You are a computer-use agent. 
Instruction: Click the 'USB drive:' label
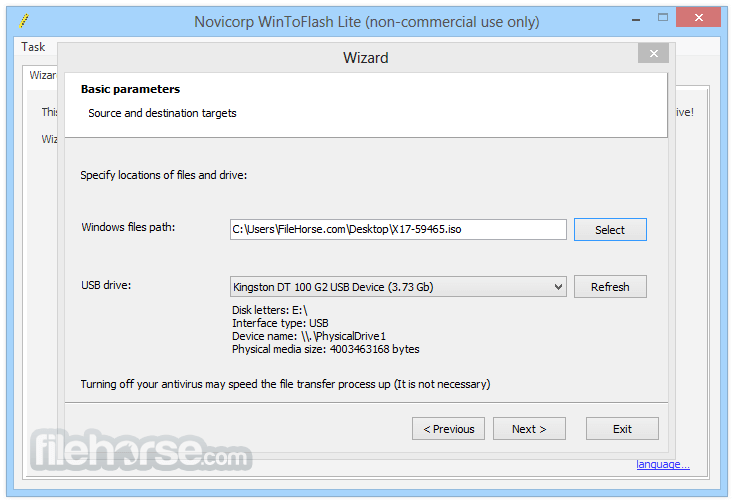tap(106, 285)
